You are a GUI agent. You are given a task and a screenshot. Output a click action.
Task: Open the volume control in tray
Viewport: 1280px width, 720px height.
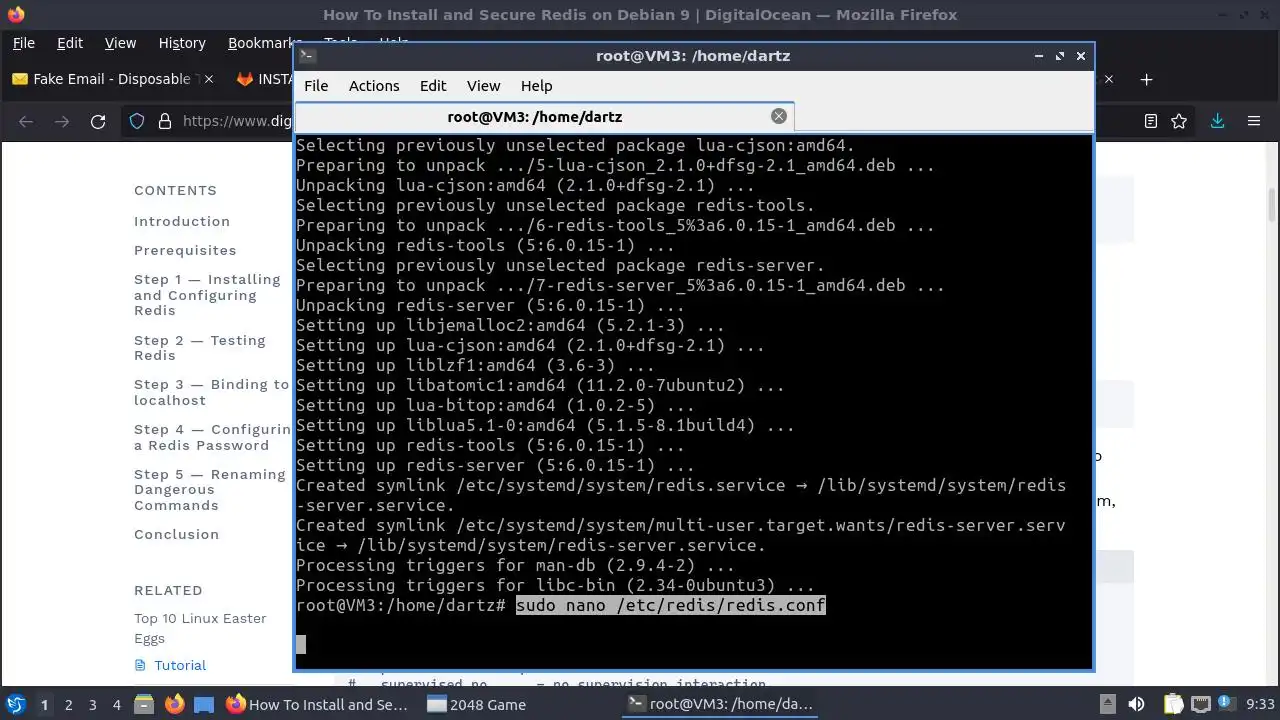click(x=1136, y=704)
